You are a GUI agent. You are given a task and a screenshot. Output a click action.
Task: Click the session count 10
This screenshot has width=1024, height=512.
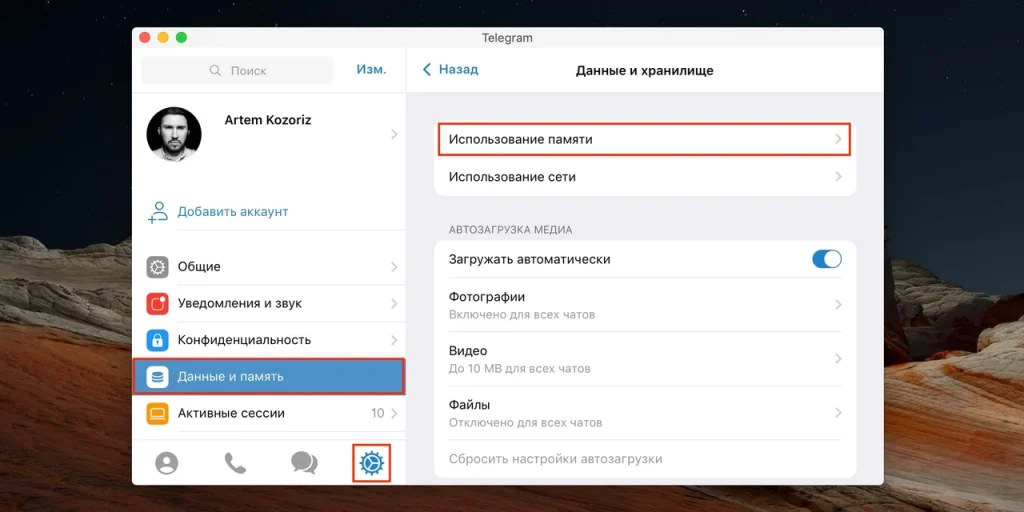tap(377, 413)
